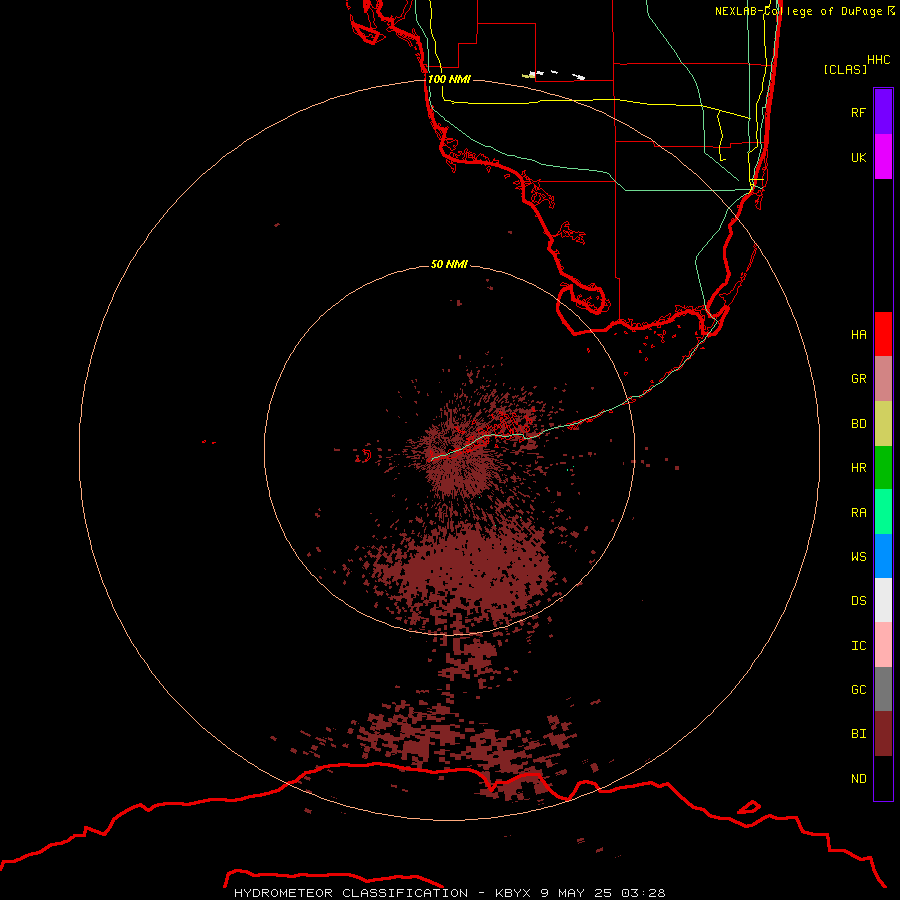Click the 'HA' legend label
900x900 pixels.
point(859,334)
